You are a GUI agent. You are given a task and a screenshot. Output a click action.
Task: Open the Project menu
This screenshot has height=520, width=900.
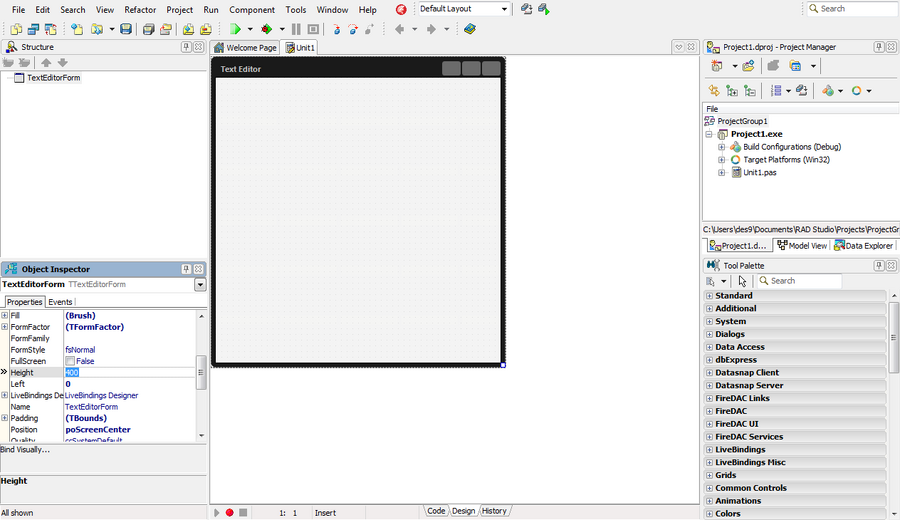pos(180,10)
